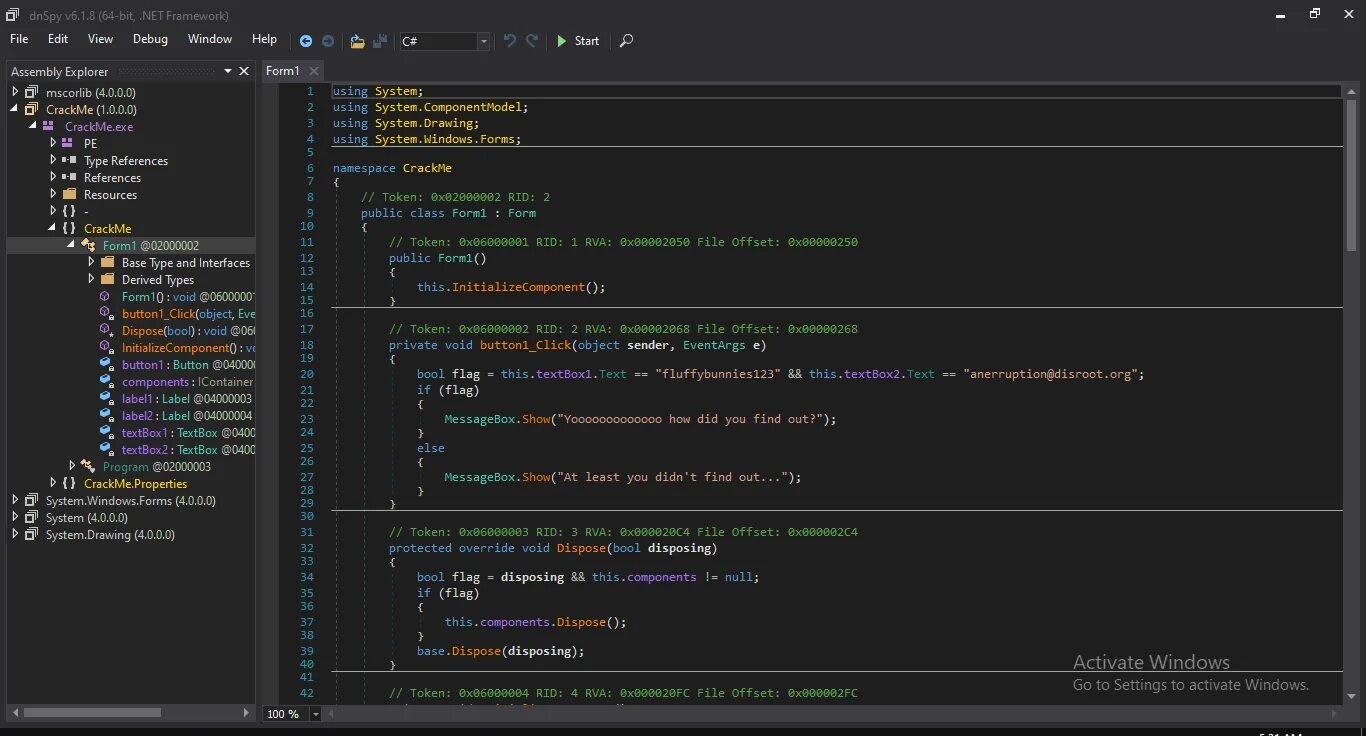Collapse the CrackMe.exe module node
Screen dimensions: 1366x736
click(x=33, y=126)
